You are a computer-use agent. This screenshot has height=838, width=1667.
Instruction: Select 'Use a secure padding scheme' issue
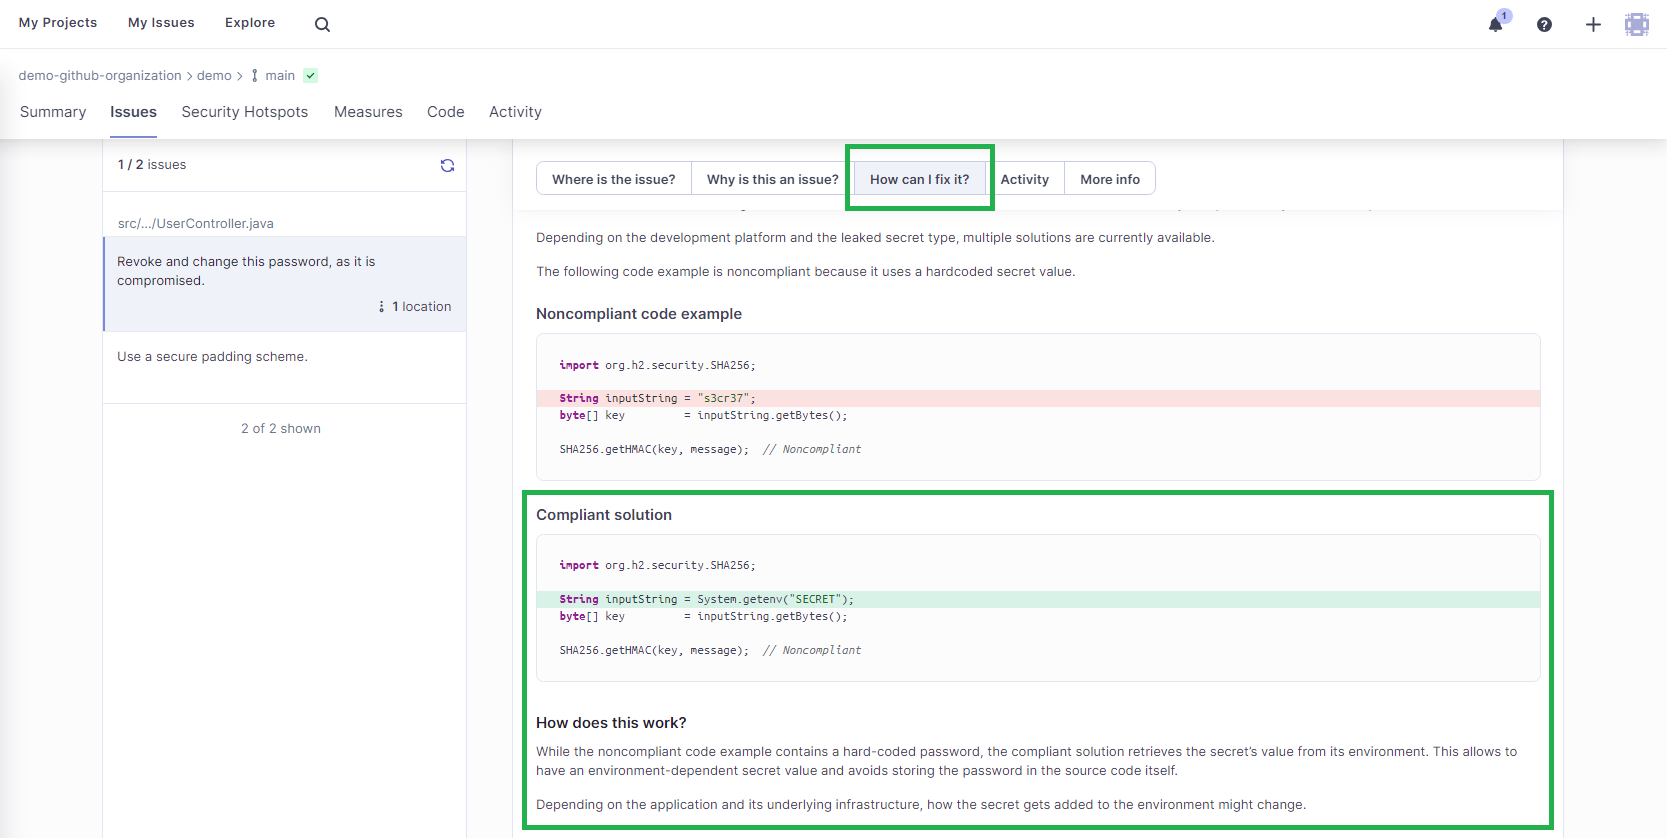(212, 357)
